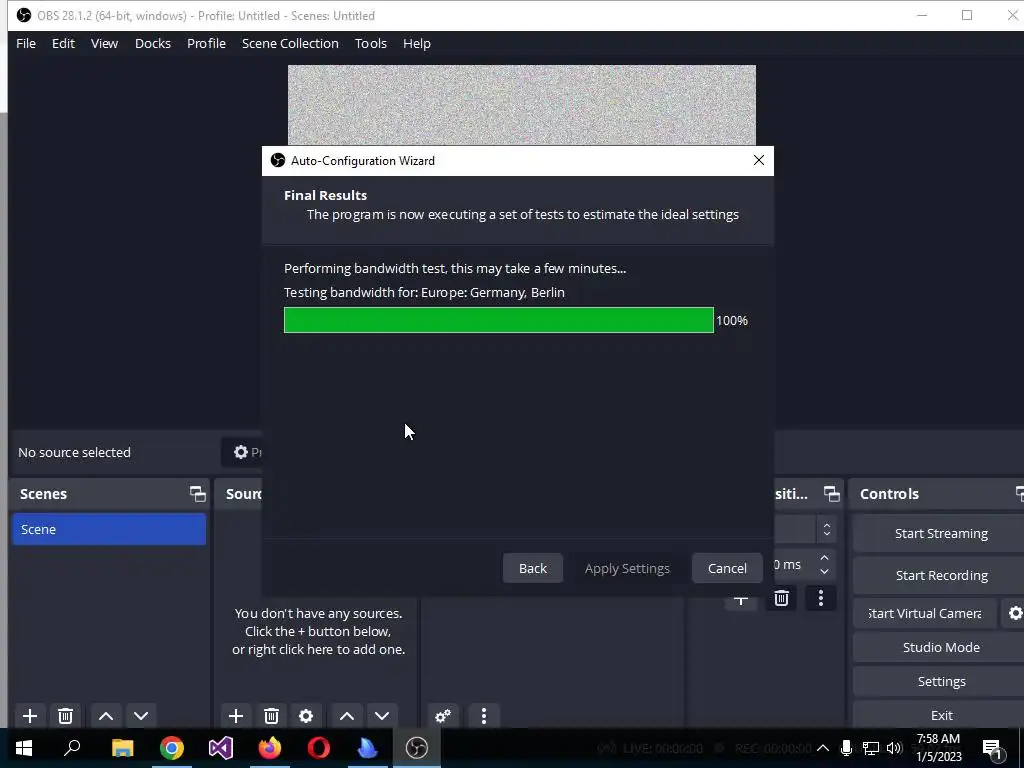Open scene transitions three-dot menu

(x=821, y=598)
